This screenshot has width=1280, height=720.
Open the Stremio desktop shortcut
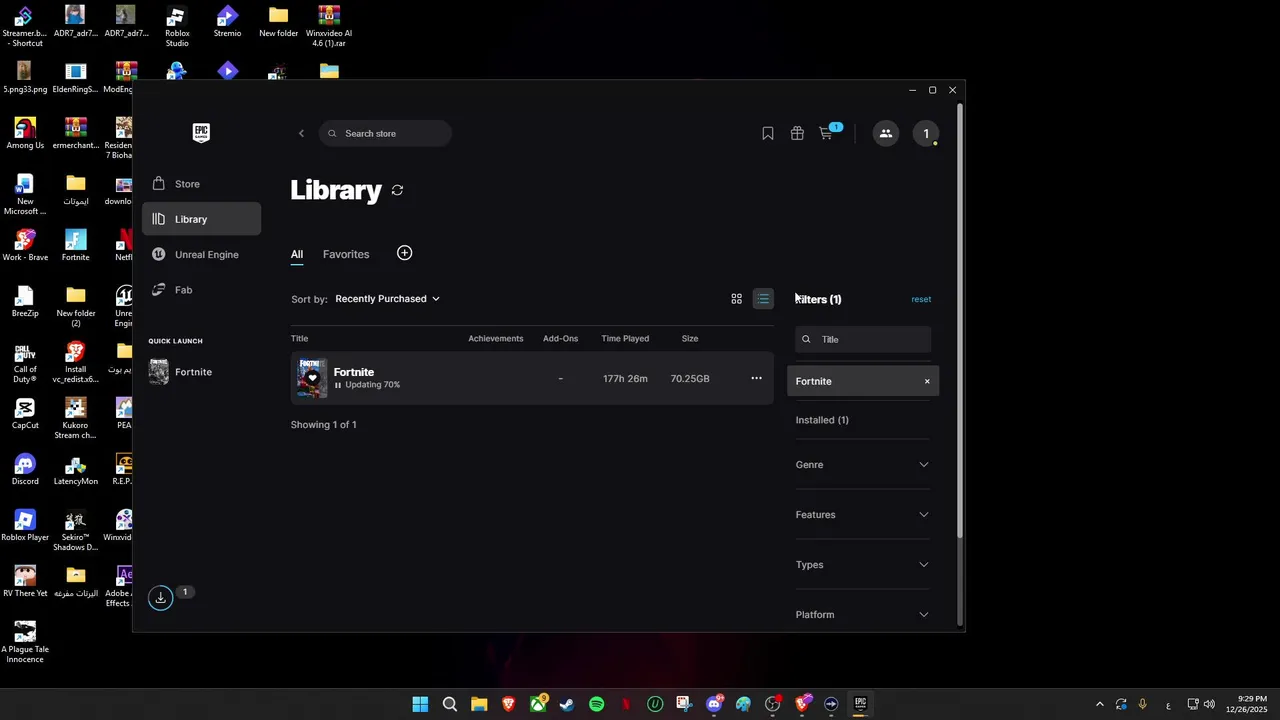click(227, 22)
